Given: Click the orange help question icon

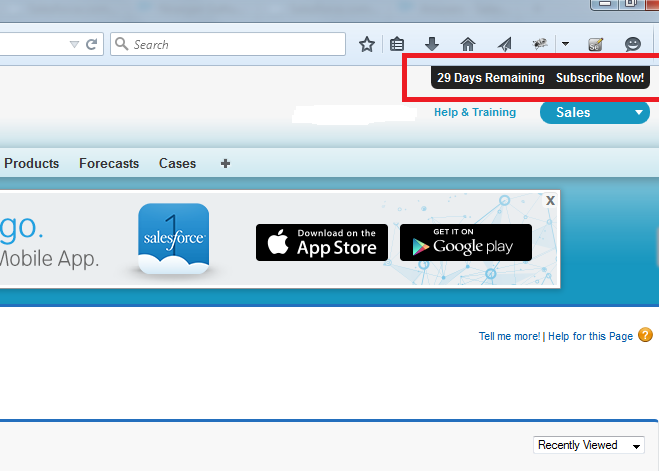Looking at the screenshot, I should coord(645,335).
